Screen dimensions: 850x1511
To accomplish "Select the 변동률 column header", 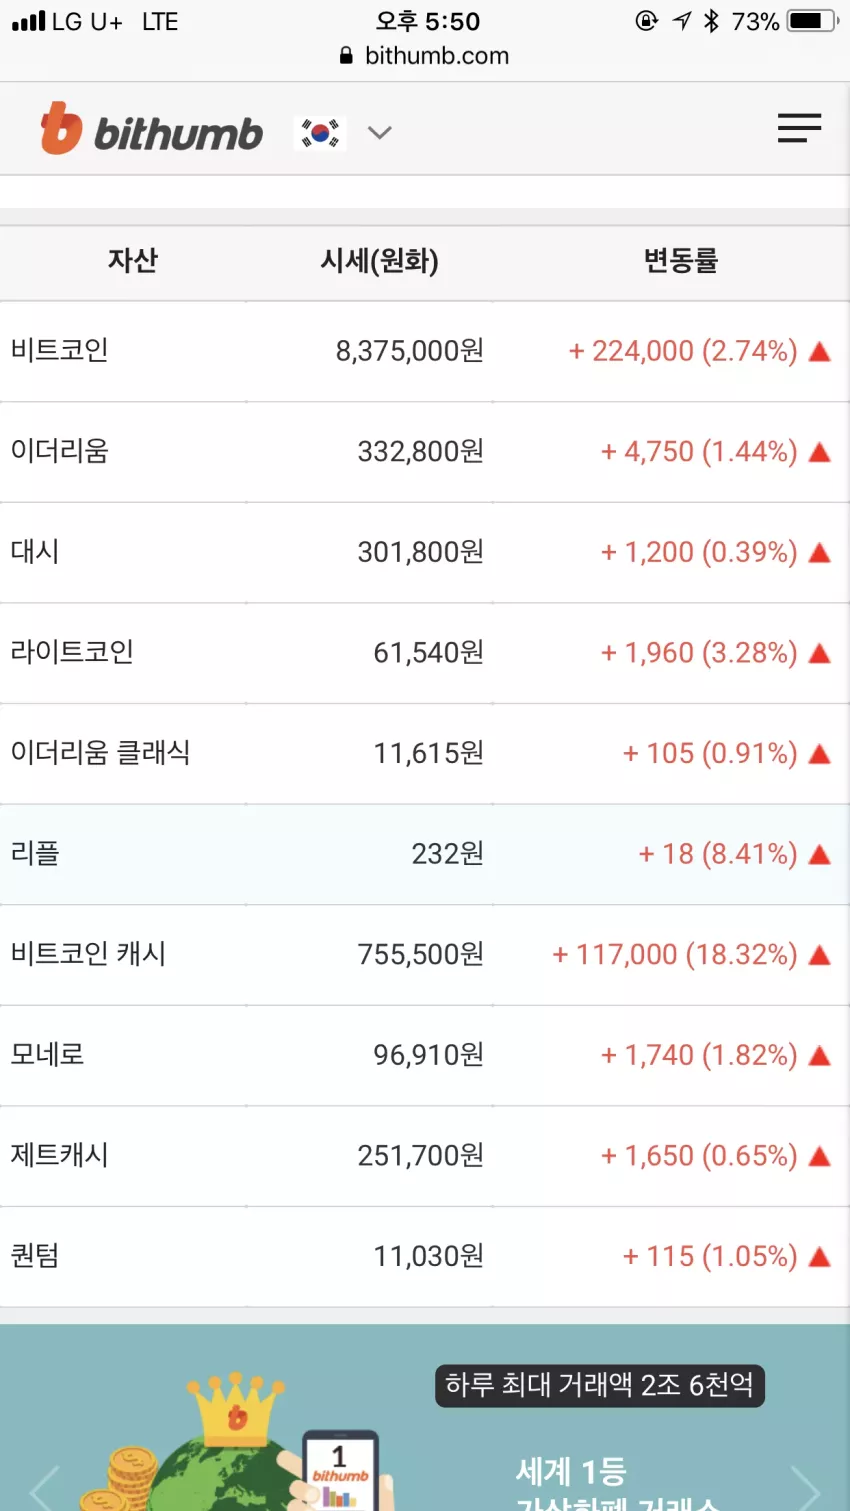I will pos(680,261).
